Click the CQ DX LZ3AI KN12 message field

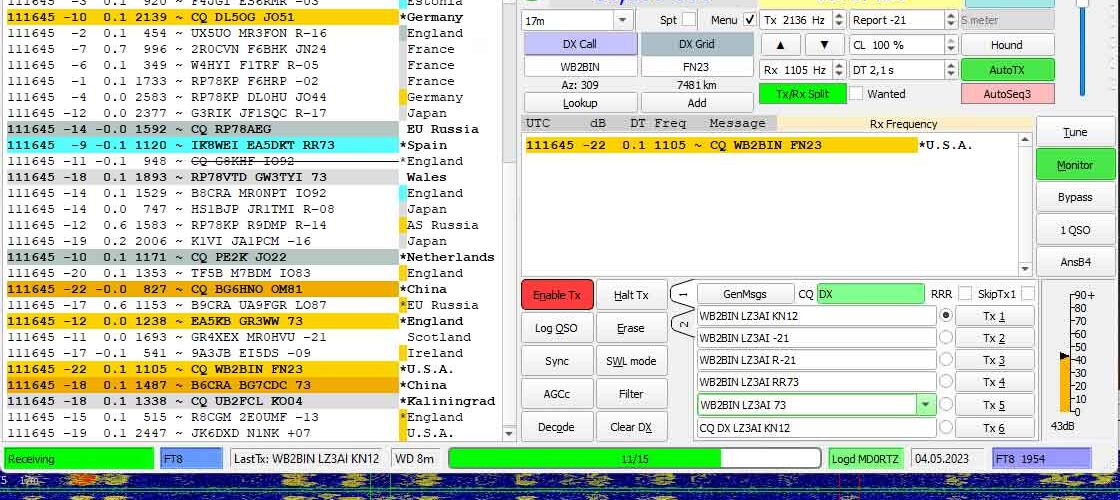pyautogui.click(x=816, y=427)
